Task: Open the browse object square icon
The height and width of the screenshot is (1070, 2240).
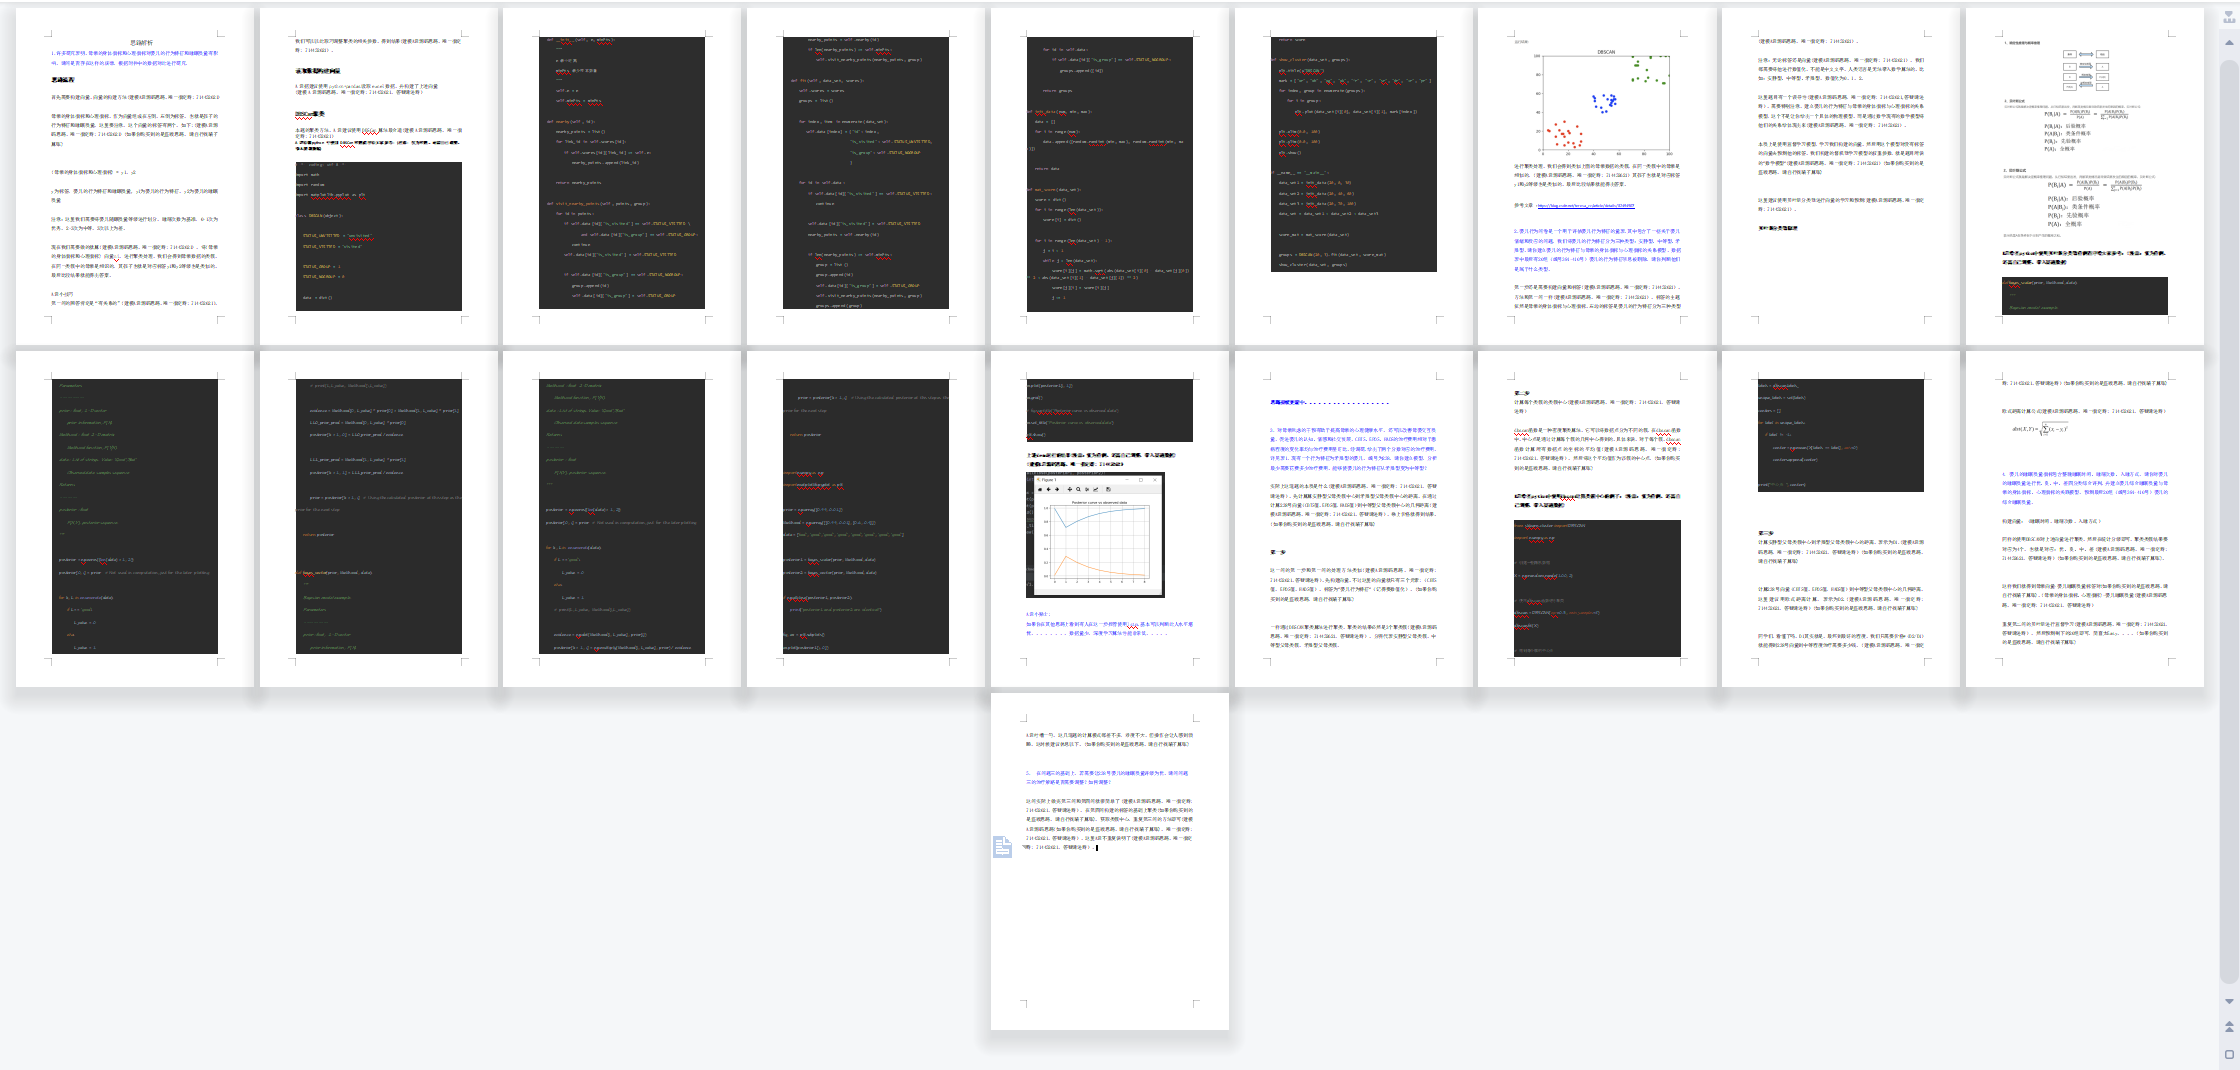Action: pyautogui.click(x=2229, y=1054)
